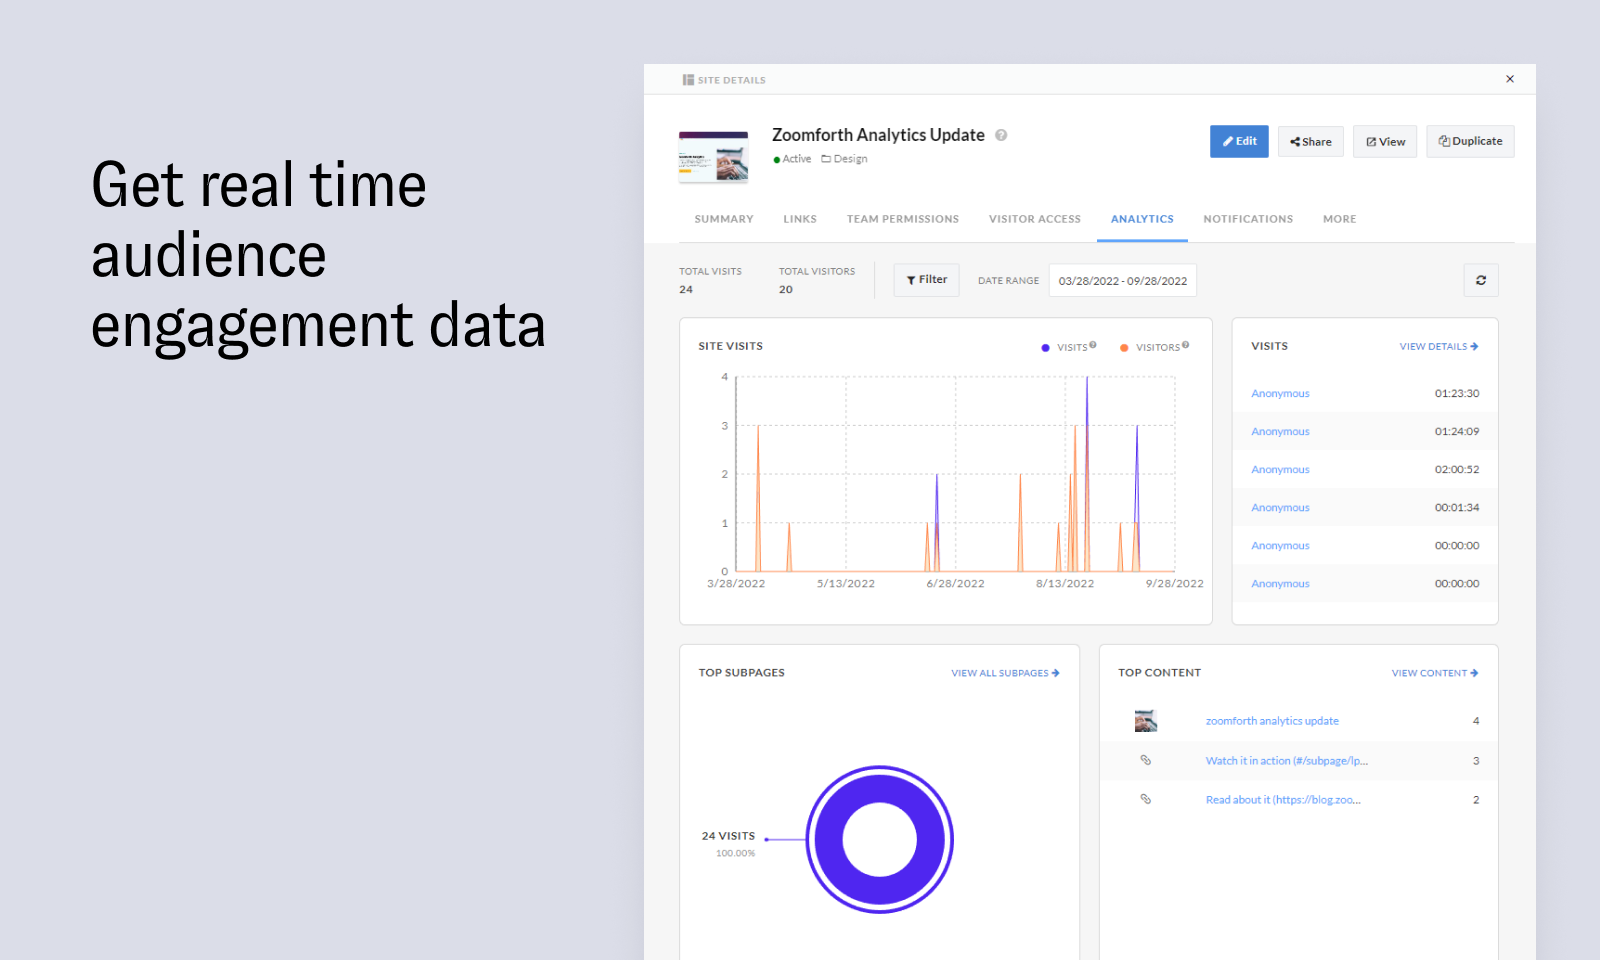Click the link icon beside Read about it

(x=1146, y=799)
